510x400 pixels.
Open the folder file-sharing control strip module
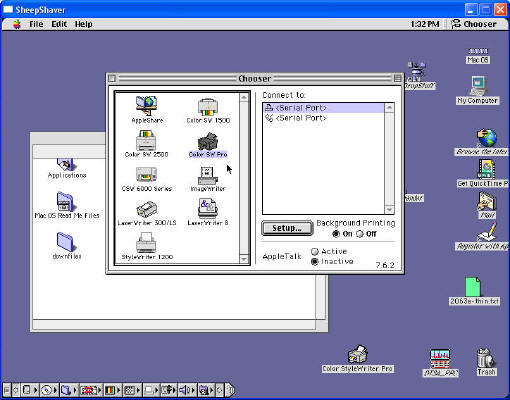click(69, 390)
